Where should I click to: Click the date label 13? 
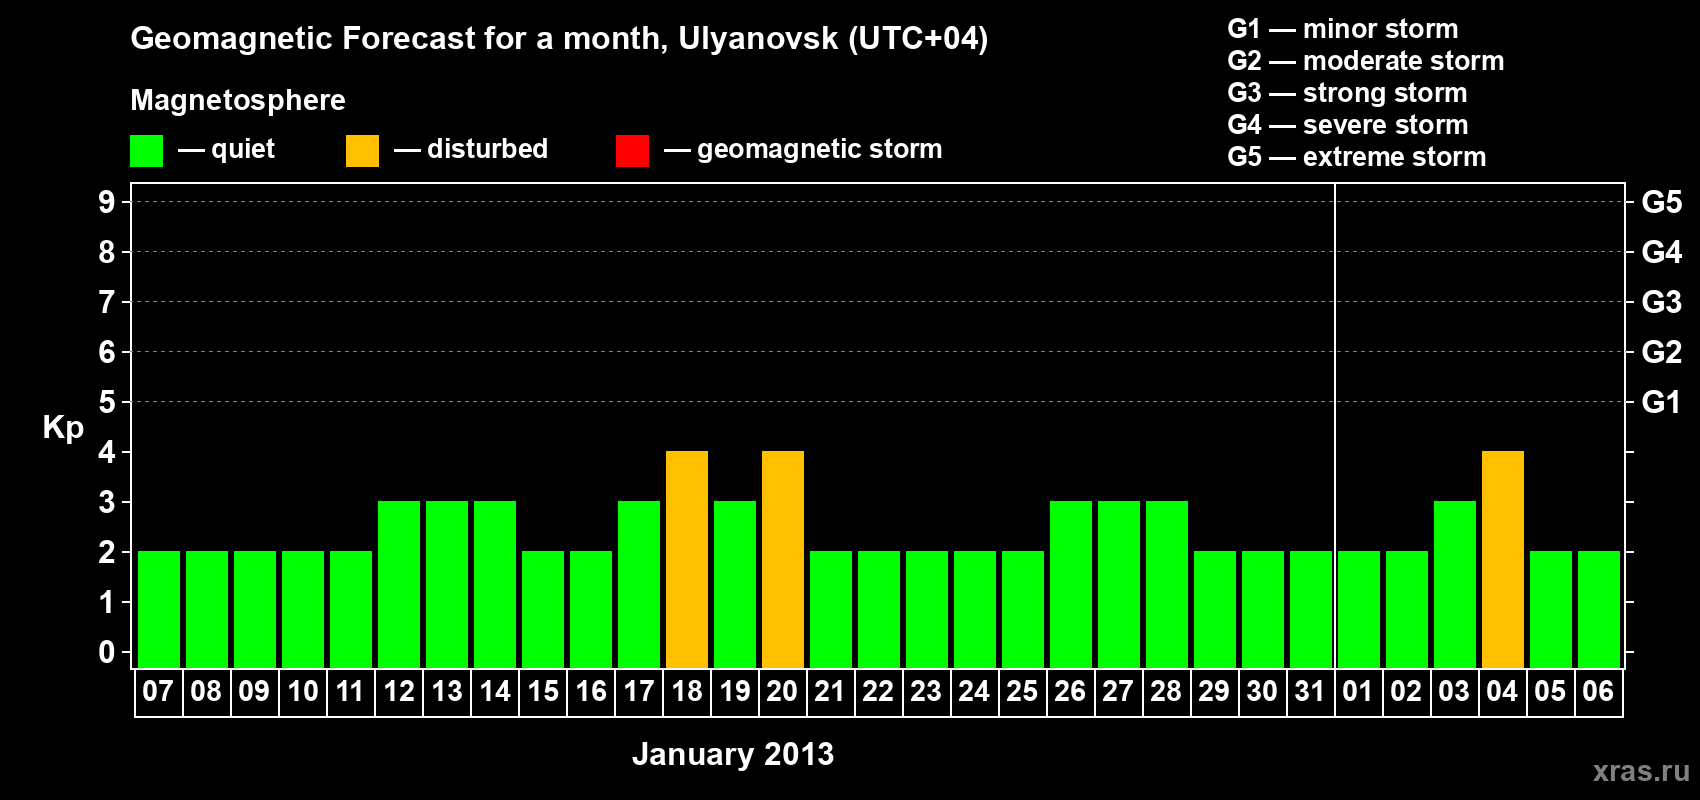point(446,691)
